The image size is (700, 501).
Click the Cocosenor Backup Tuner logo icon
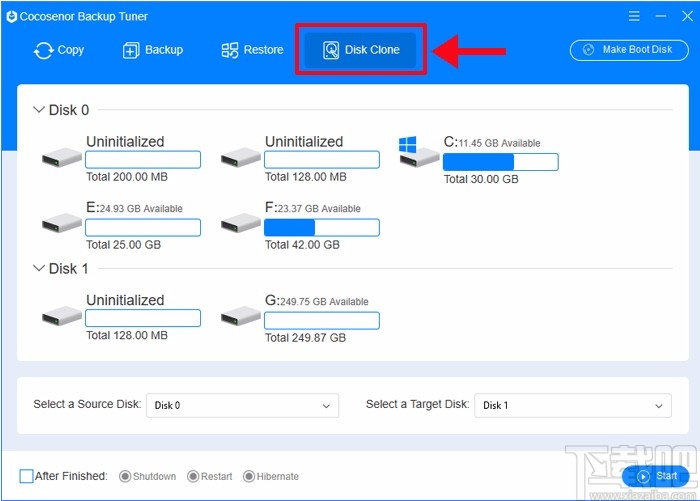coord(12,17)
